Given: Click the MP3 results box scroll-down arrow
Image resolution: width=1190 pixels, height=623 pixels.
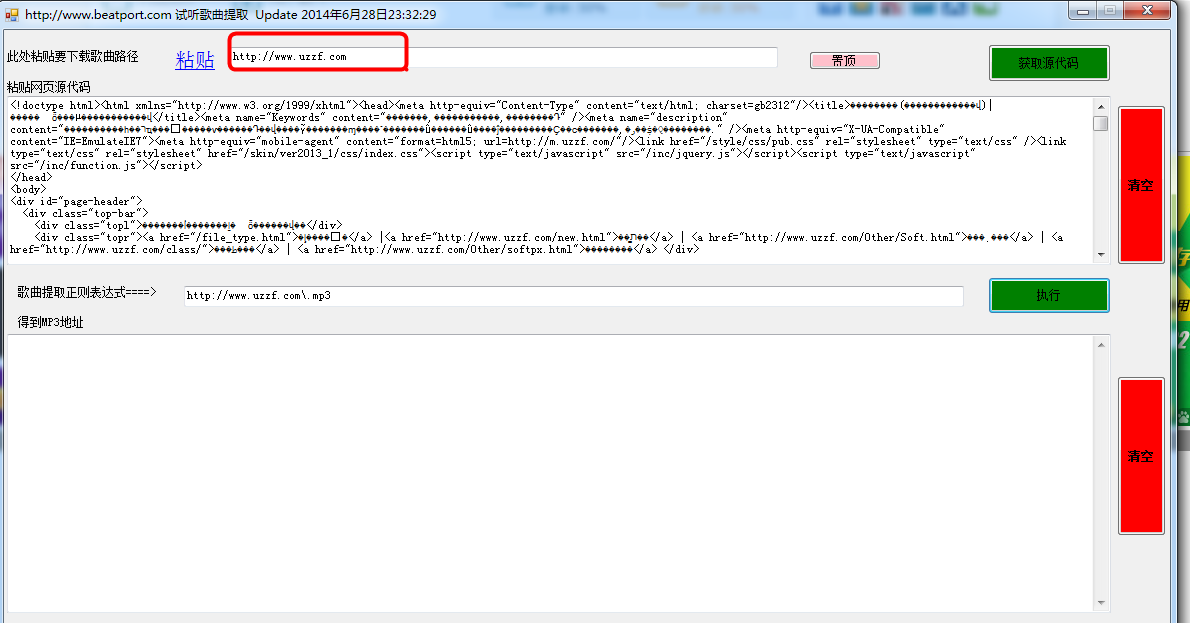Looking at the screenshot, I should [1101, 603].
